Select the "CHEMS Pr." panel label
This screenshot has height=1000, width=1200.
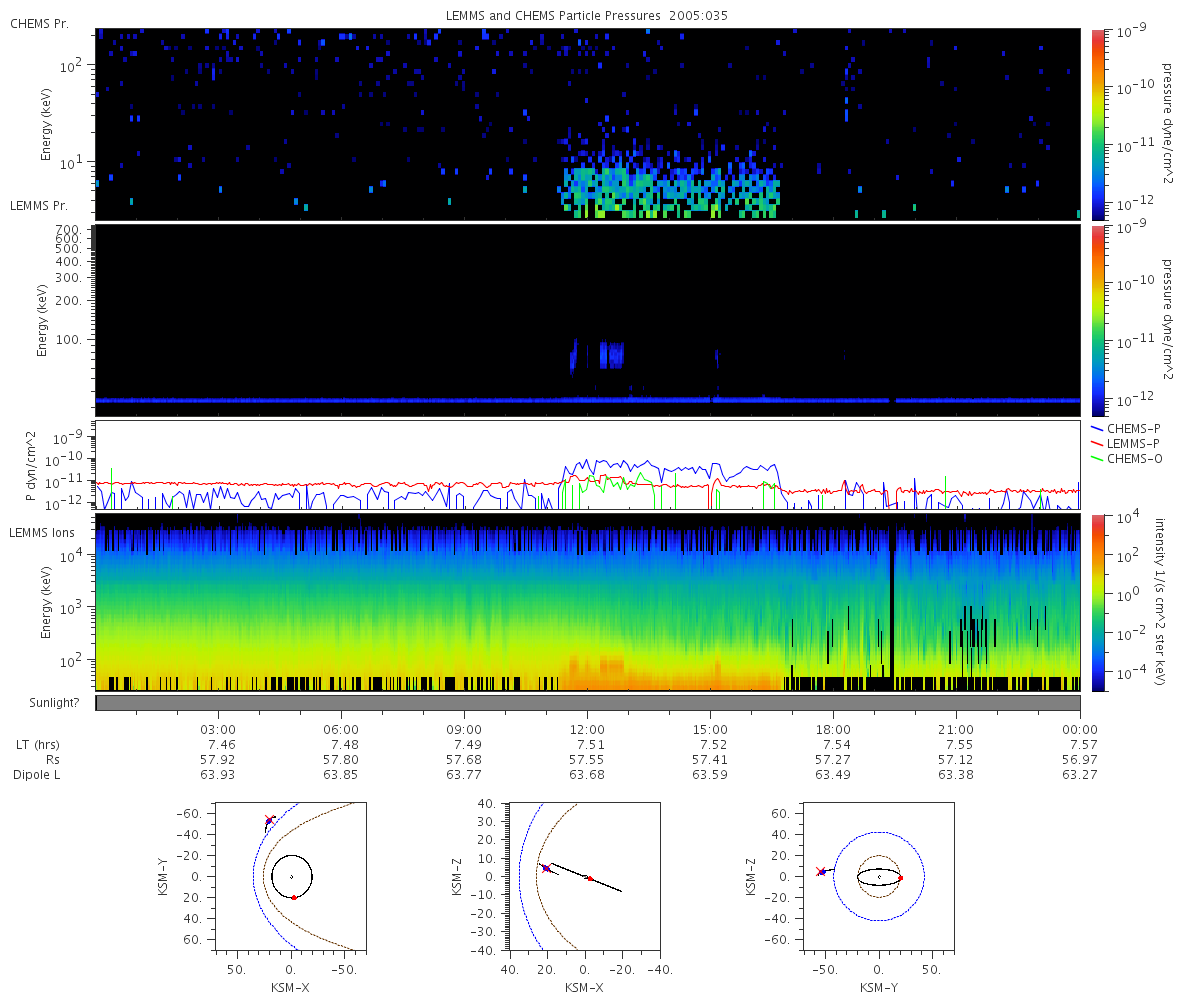pos(39,23)
